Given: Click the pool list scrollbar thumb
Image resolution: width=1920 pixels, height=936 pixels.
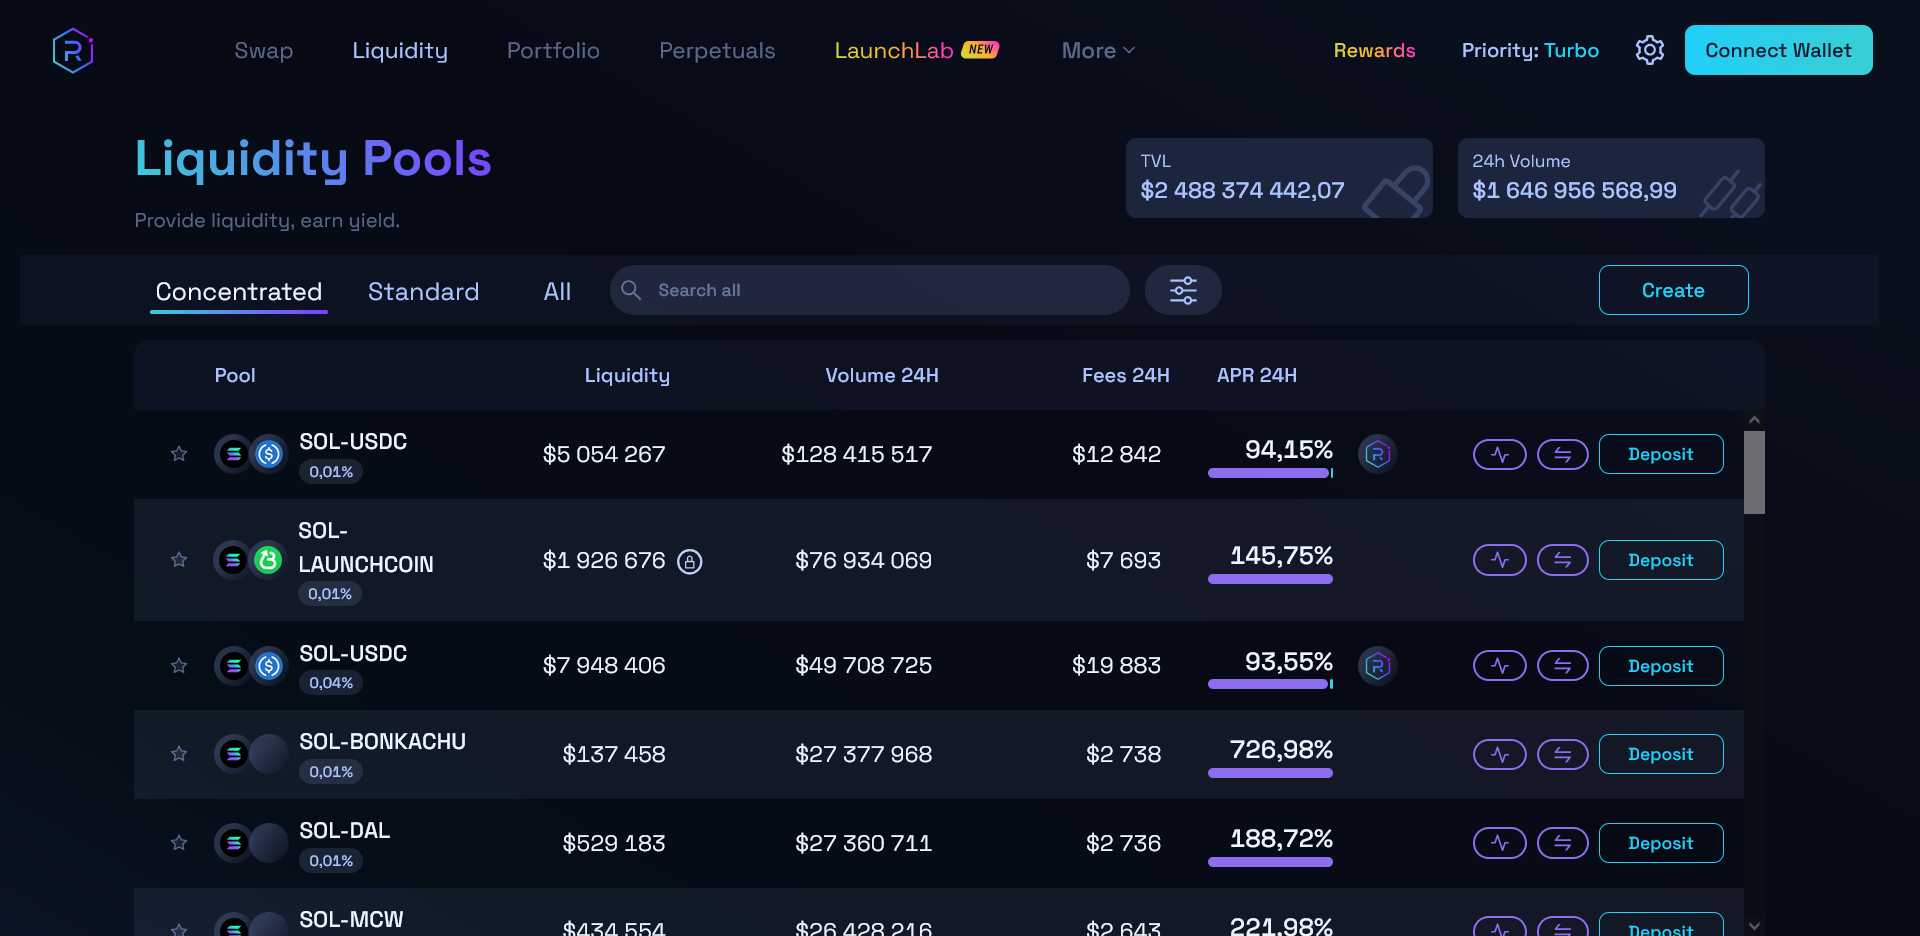Looking at the screenshot, I should pos(1754,472).
